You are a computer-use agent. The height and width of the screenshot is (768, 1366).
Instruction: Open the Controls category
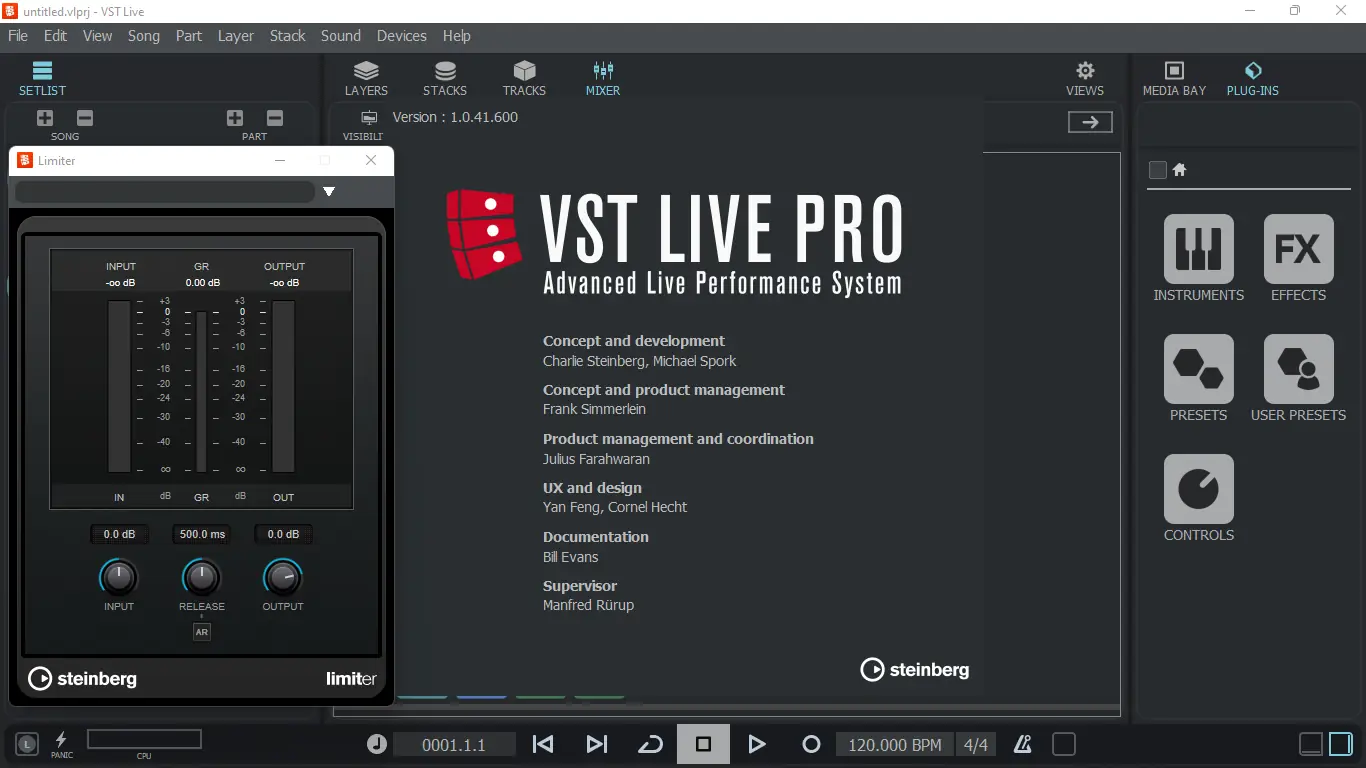1199,498
